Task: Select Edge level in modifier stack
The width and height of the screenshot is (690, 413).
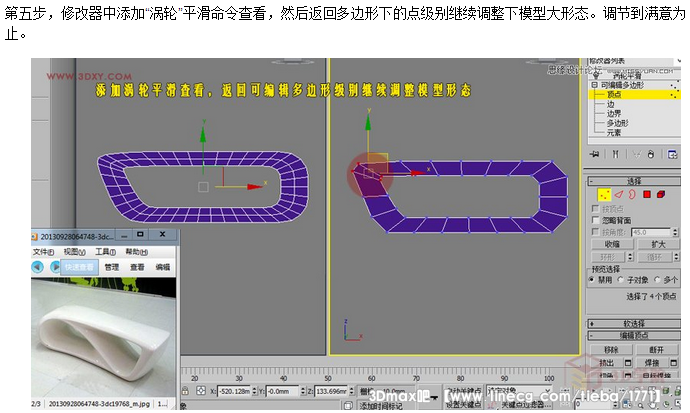Action: [x=610, y=104]
